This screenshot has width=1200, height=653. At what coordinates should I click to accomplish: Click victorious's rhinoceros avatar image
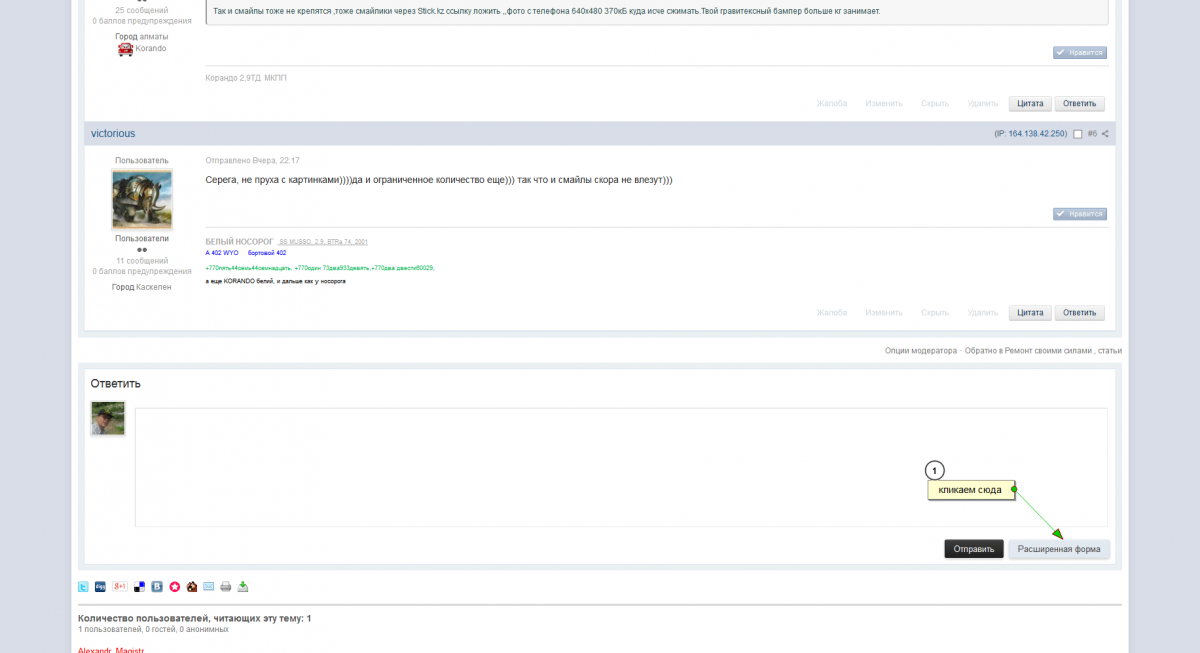click(x=142, y=200)
